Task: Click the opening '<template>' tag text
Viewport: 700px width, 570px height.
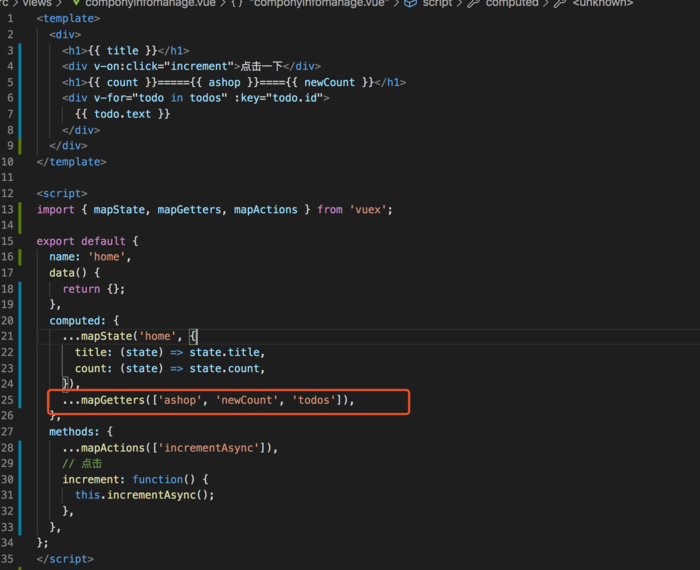Action: click(68, 18)
